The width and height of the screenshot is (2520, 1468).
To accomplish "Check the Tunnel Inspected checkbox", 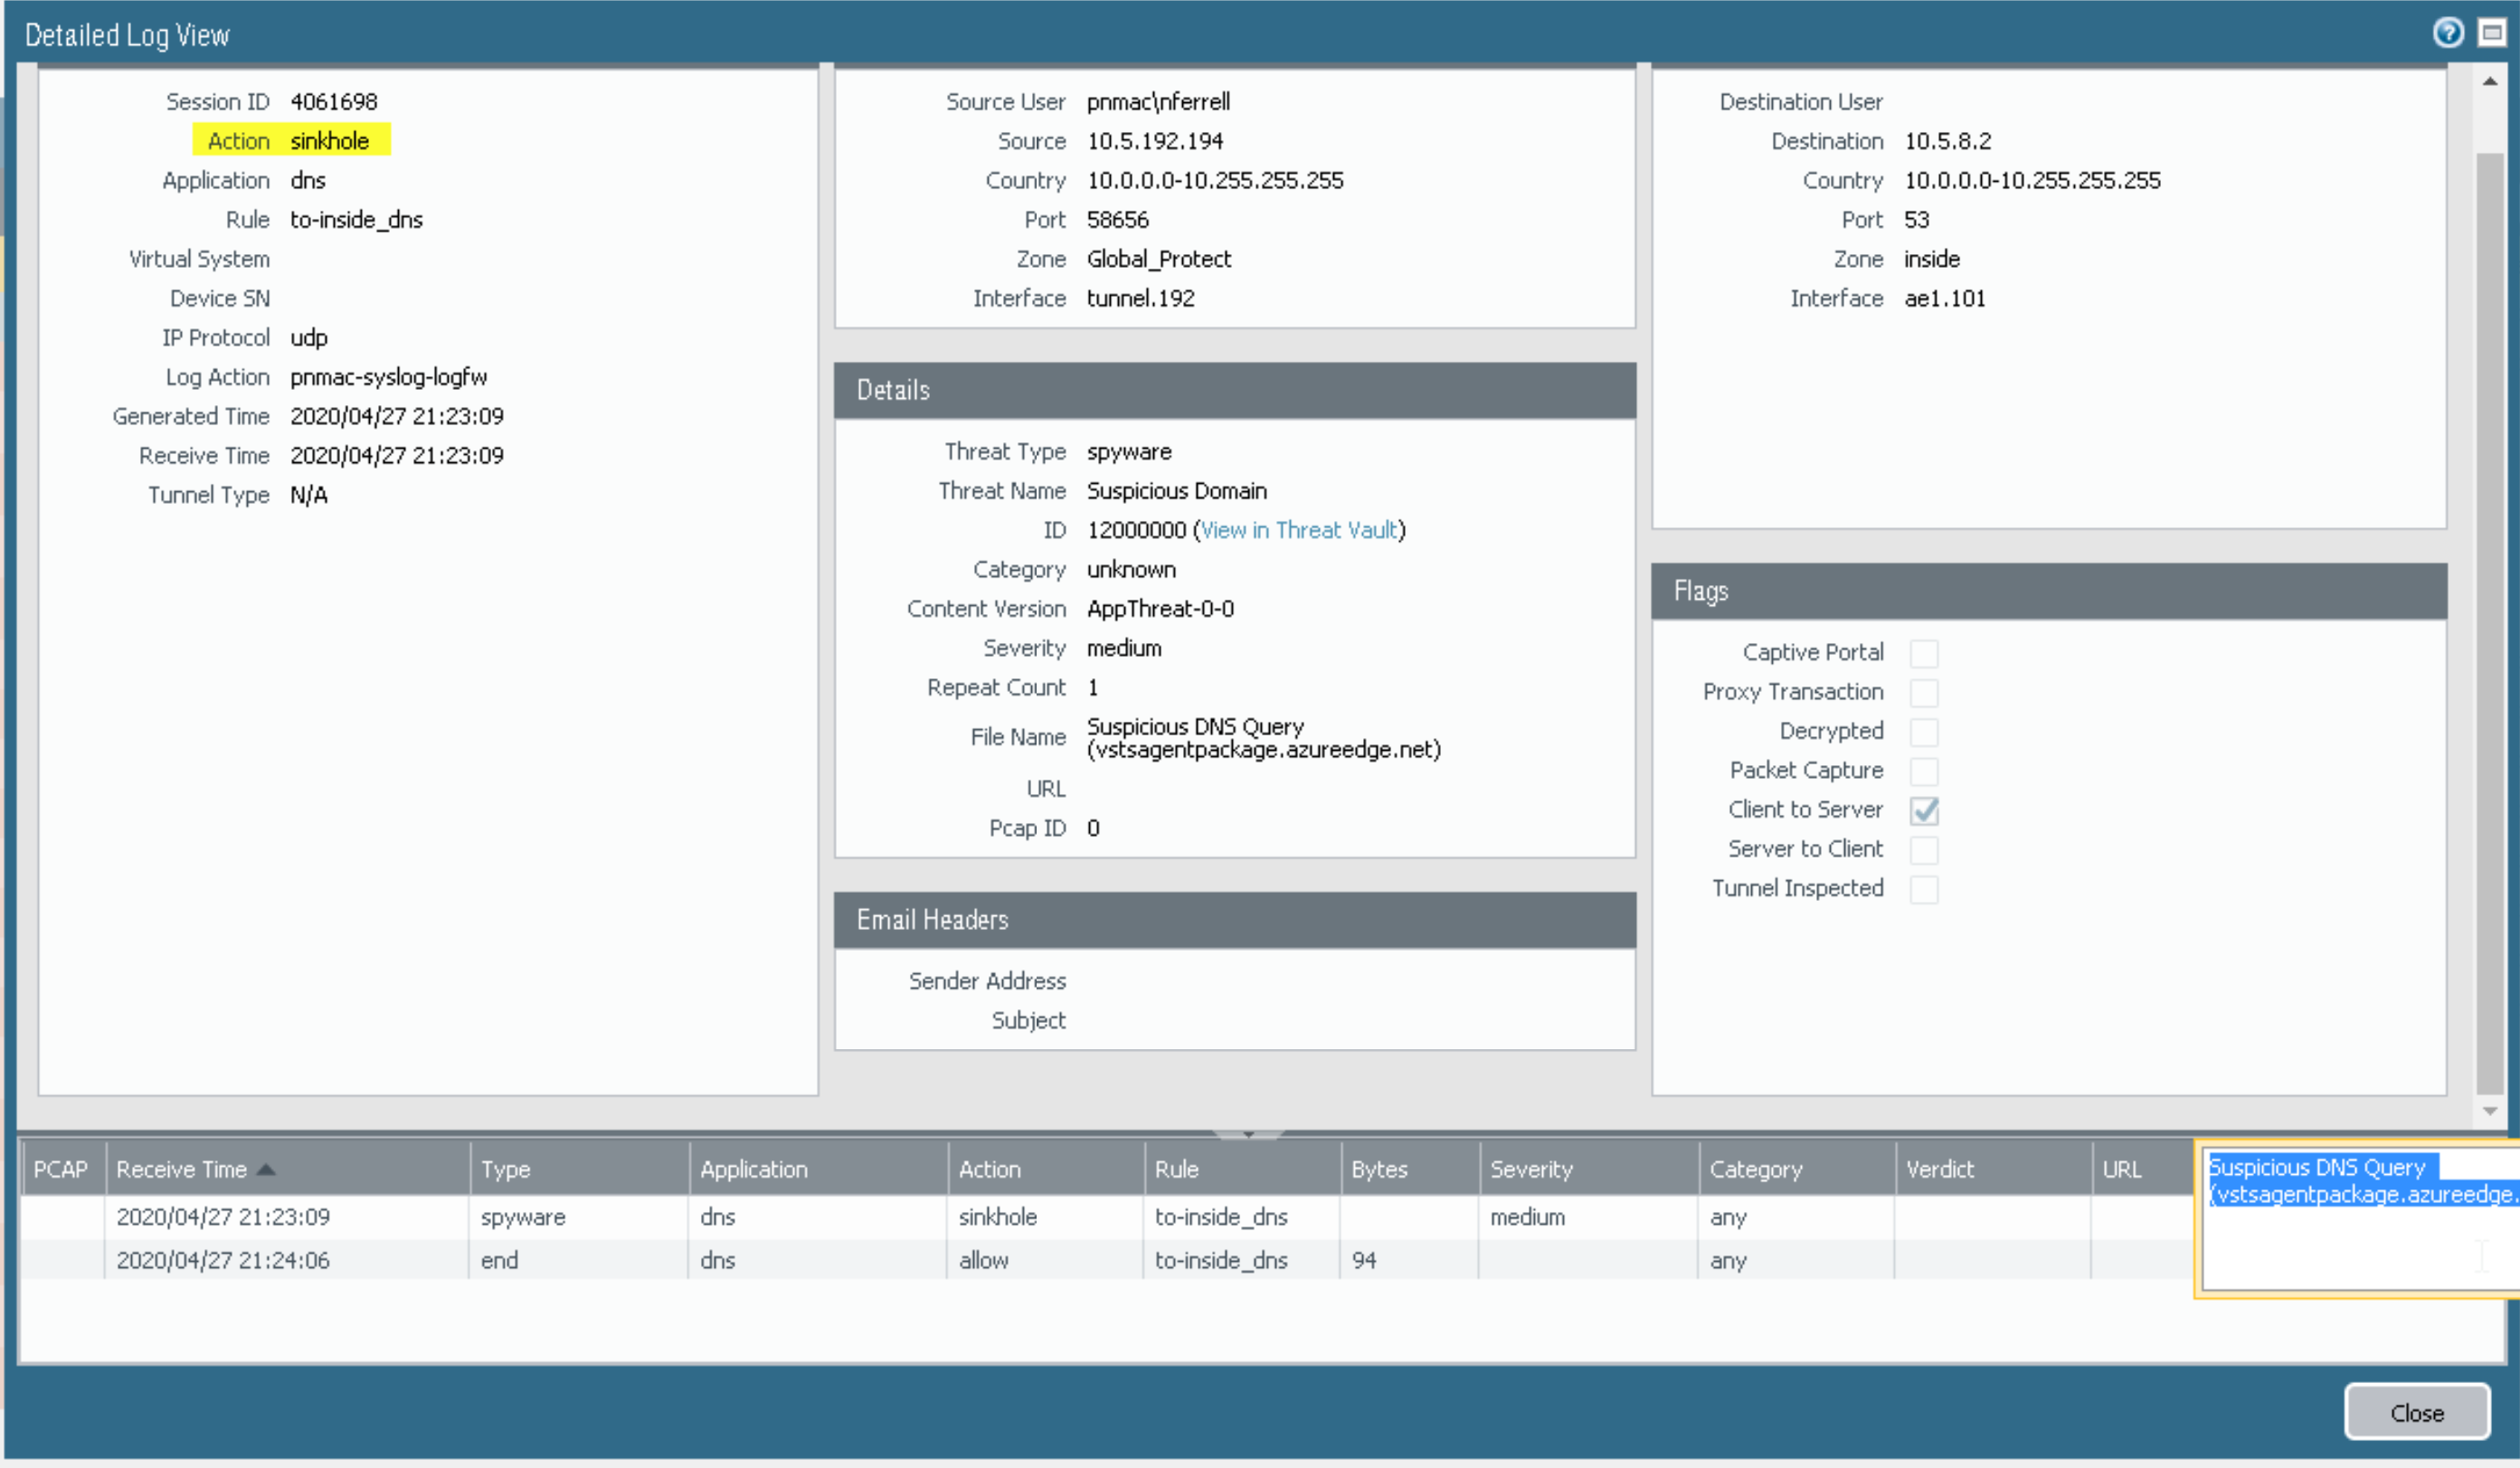I will [x=1923, y=889].
